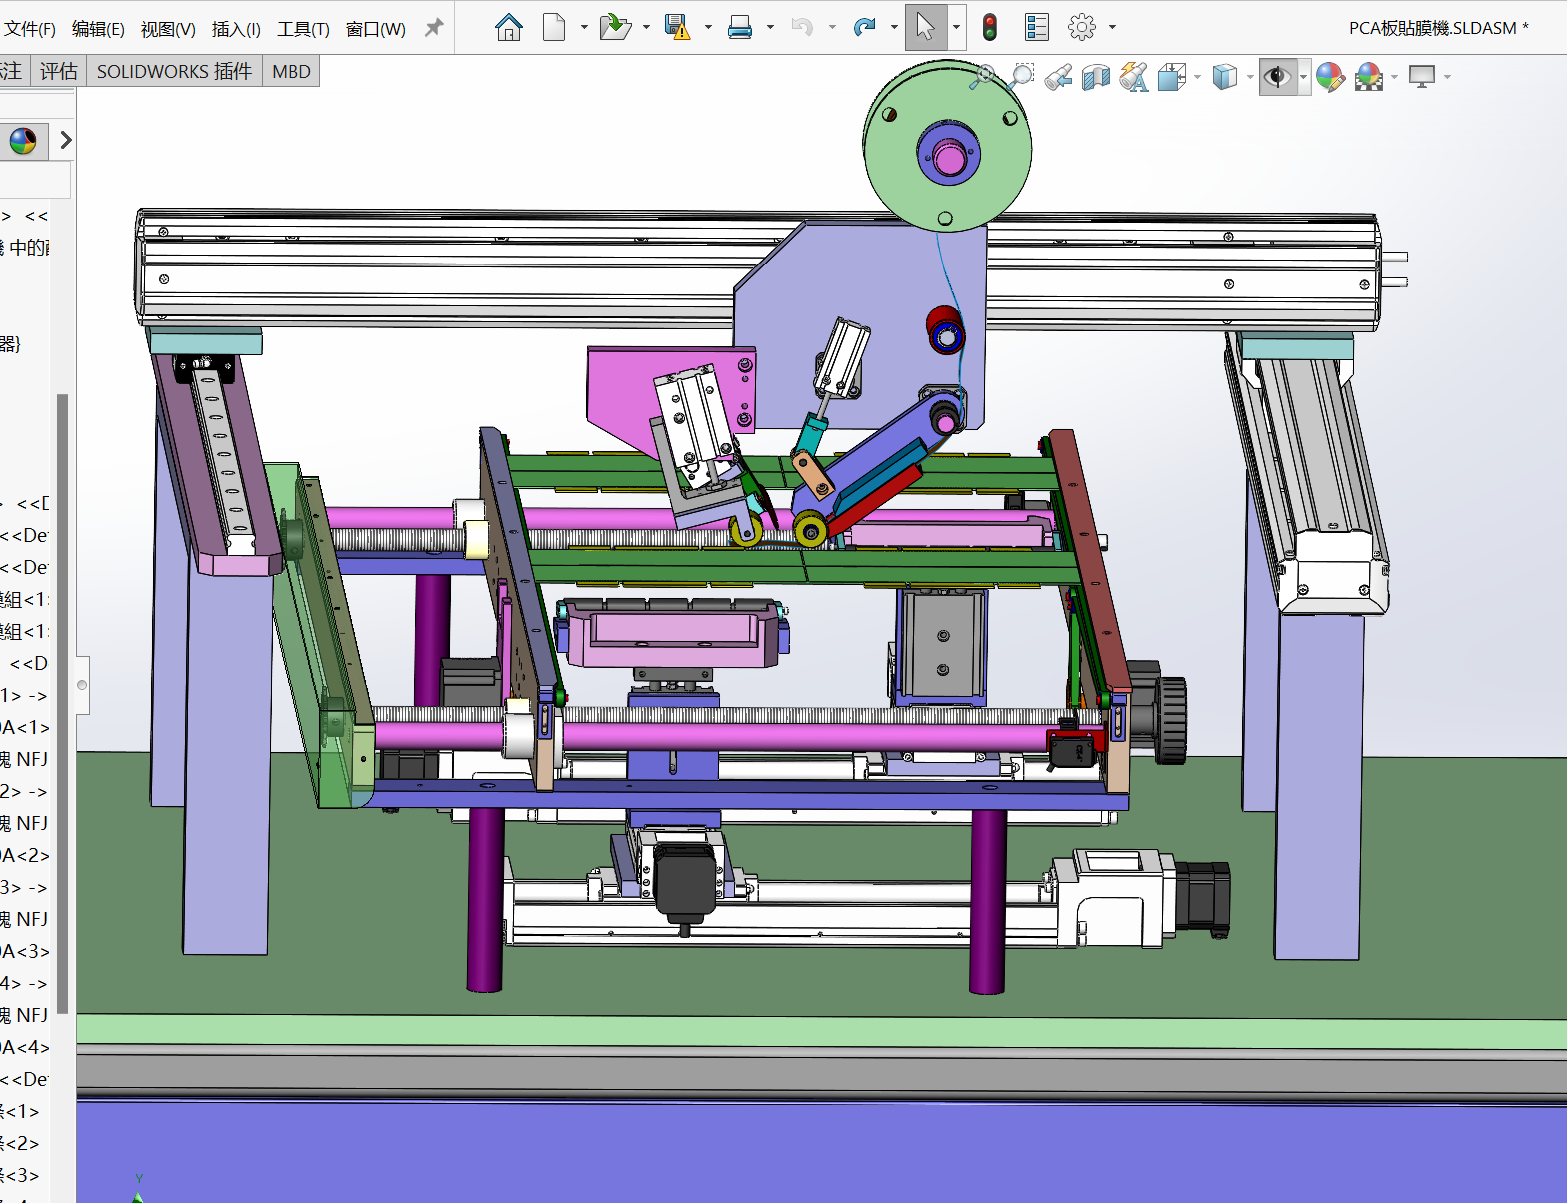Open the Appearances color wheel panel tab
Viewport: 1567px width, 1203px height.
tap(22, 141)
